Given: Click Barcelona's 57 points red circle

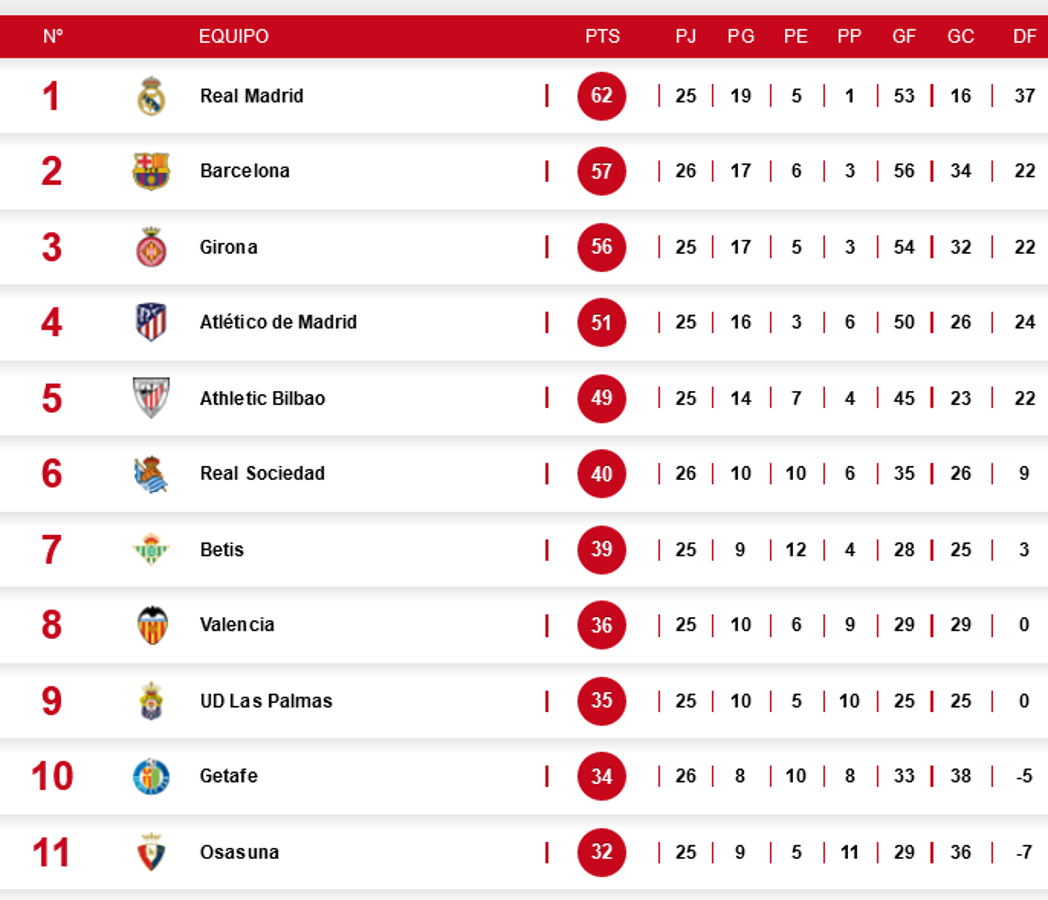Looking at the screenshot, I should click(602, 171).
